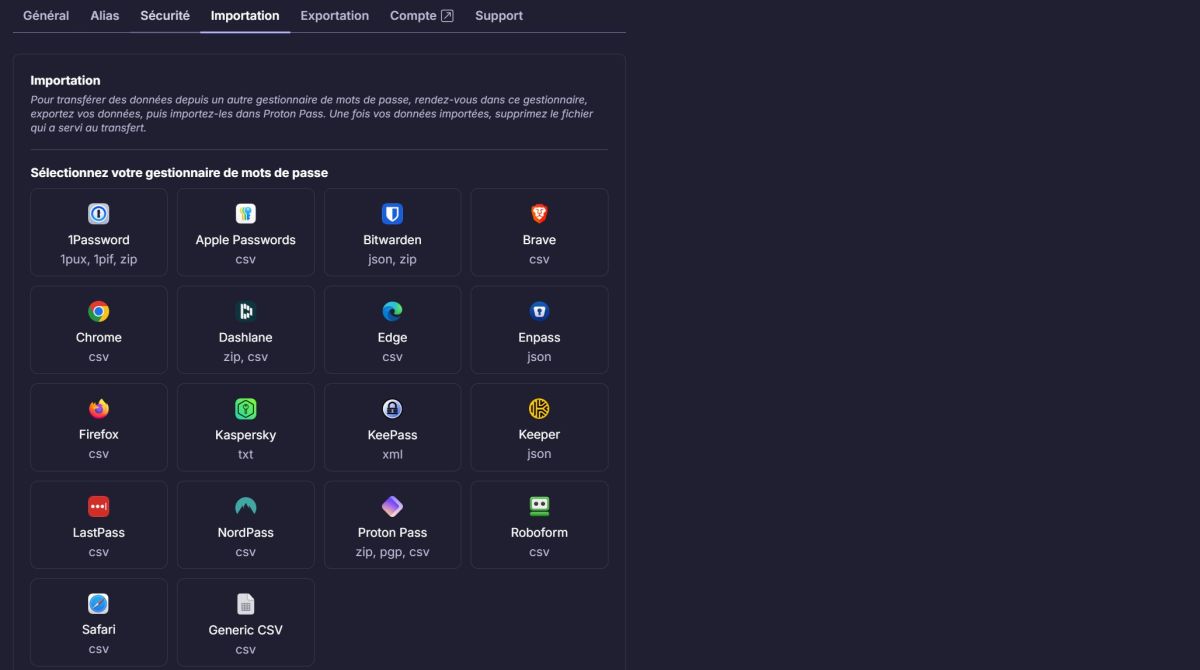This screenshot has width=1200, height=670.
Task: Import from Generic CSV
Action: 245,622
